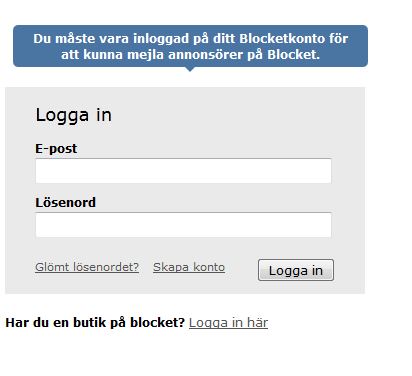Place cursor in the password box
This screenshot has width=412, height=376.
(x=183, y=225)
